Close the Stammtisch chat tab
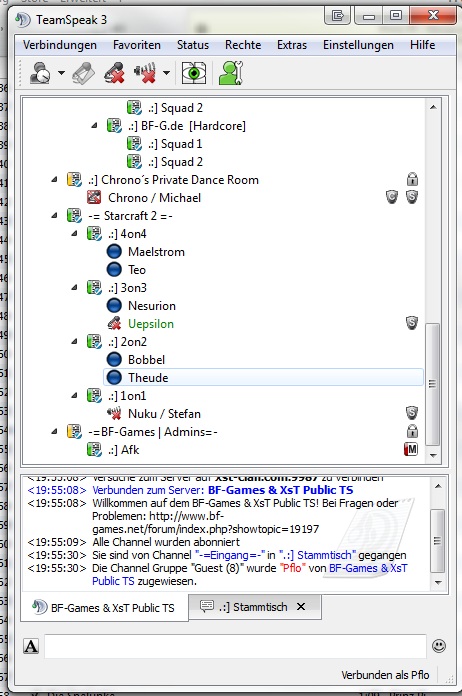 301,606
